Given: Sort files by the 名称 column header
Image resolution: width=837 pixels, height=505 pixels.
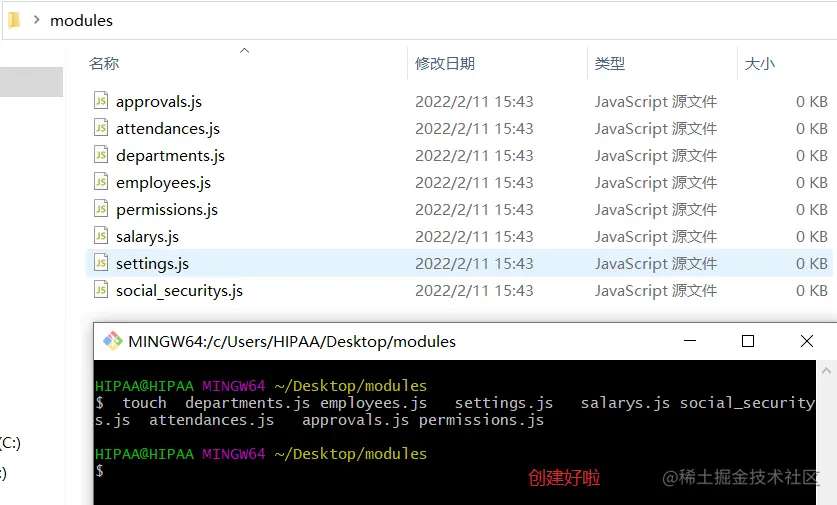Looking at the screenshot, I should tap(104, 64).
